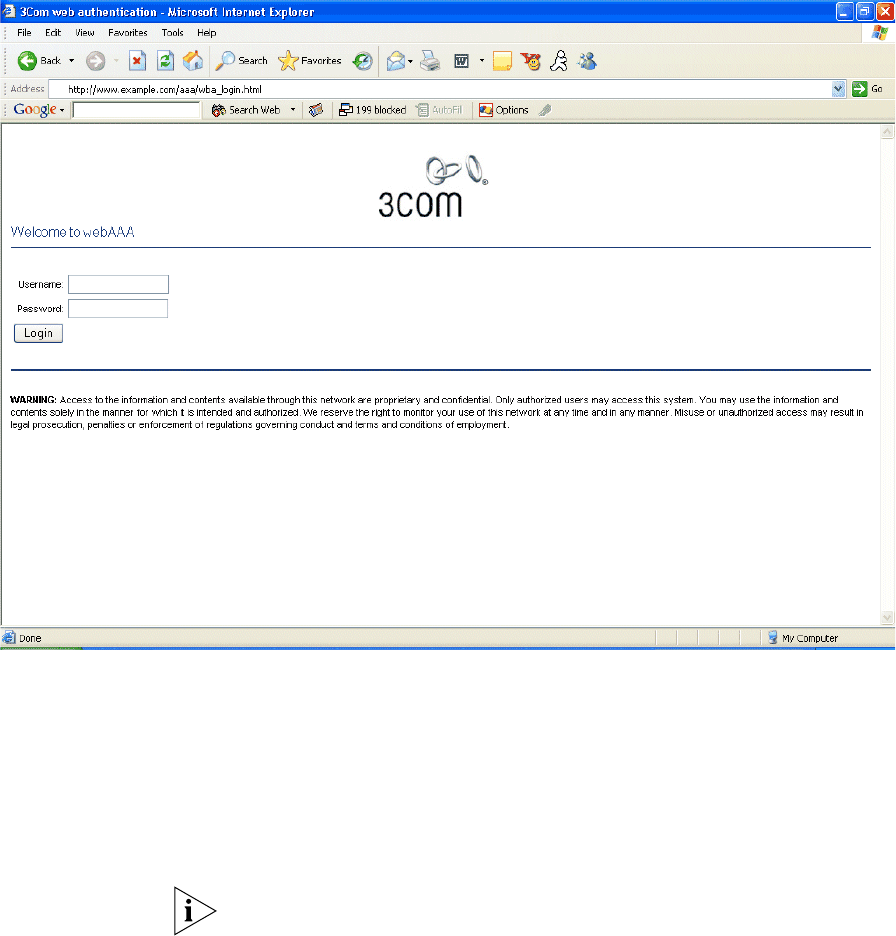Click the Google toolbar search box
The height and width of the screenshot is (936, 896).
[136, 110]
